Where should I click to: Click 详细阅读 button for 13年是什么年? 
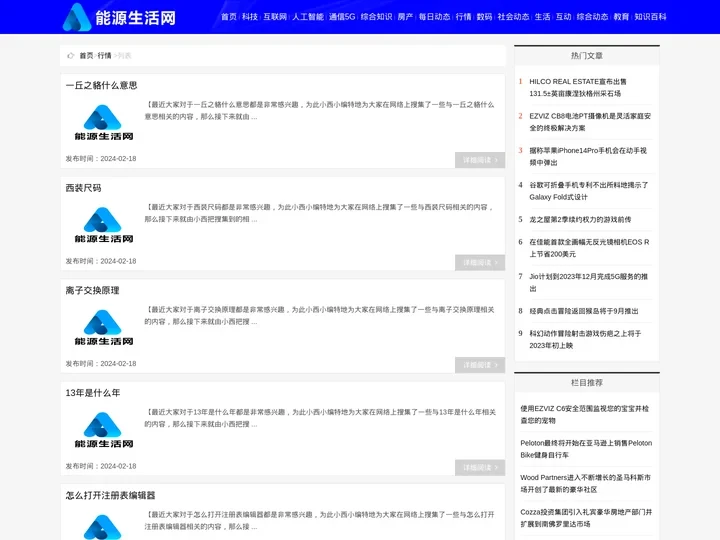(480, 467)
